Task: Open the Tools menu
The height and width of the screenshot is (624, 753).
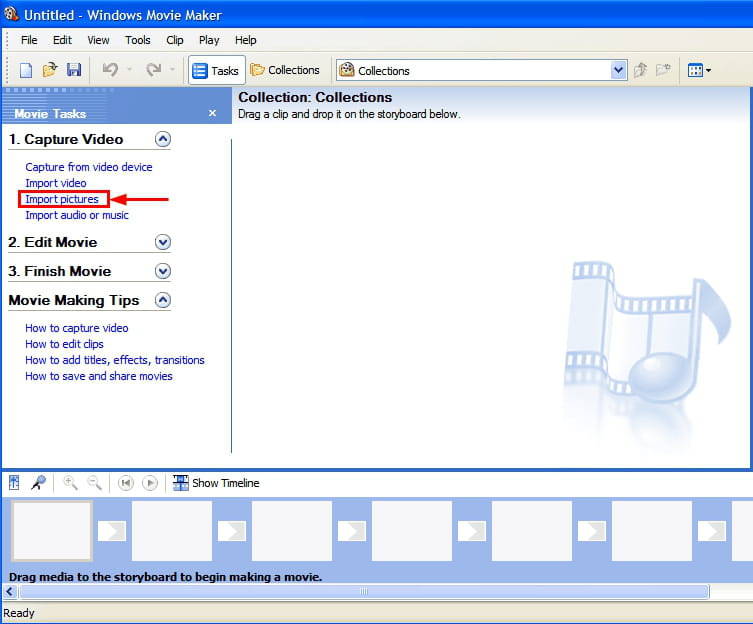Action: pyautogui.click(x=138, y=40)
